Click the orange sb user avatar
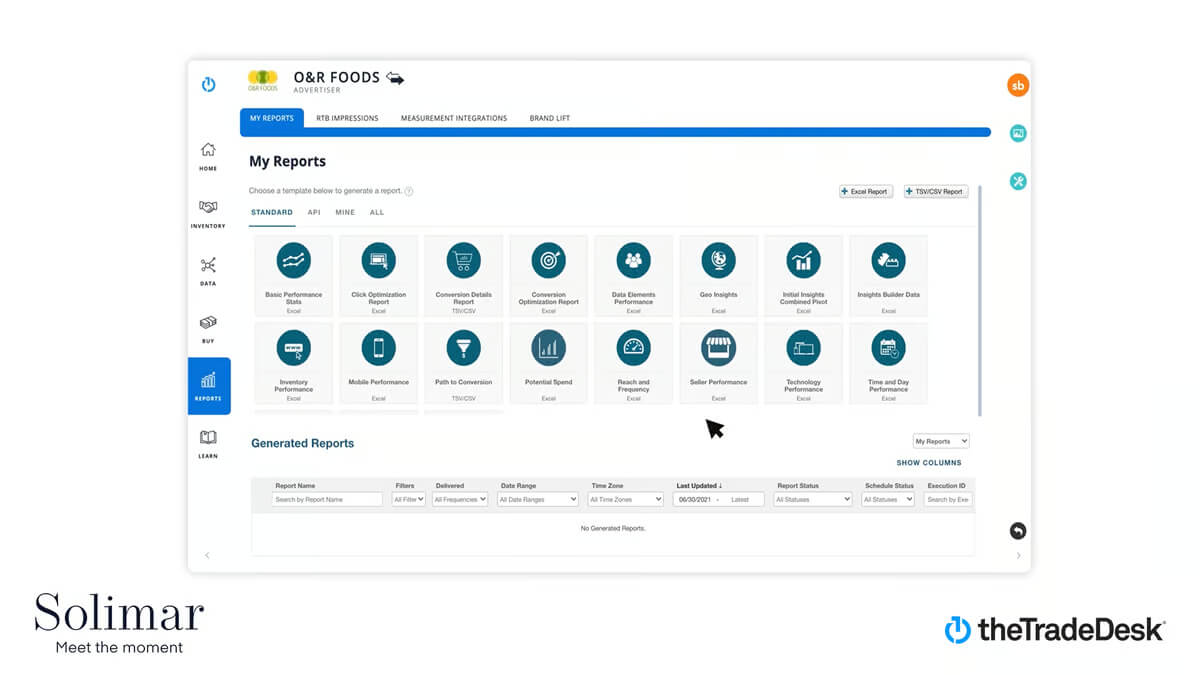 point(1017,86)
